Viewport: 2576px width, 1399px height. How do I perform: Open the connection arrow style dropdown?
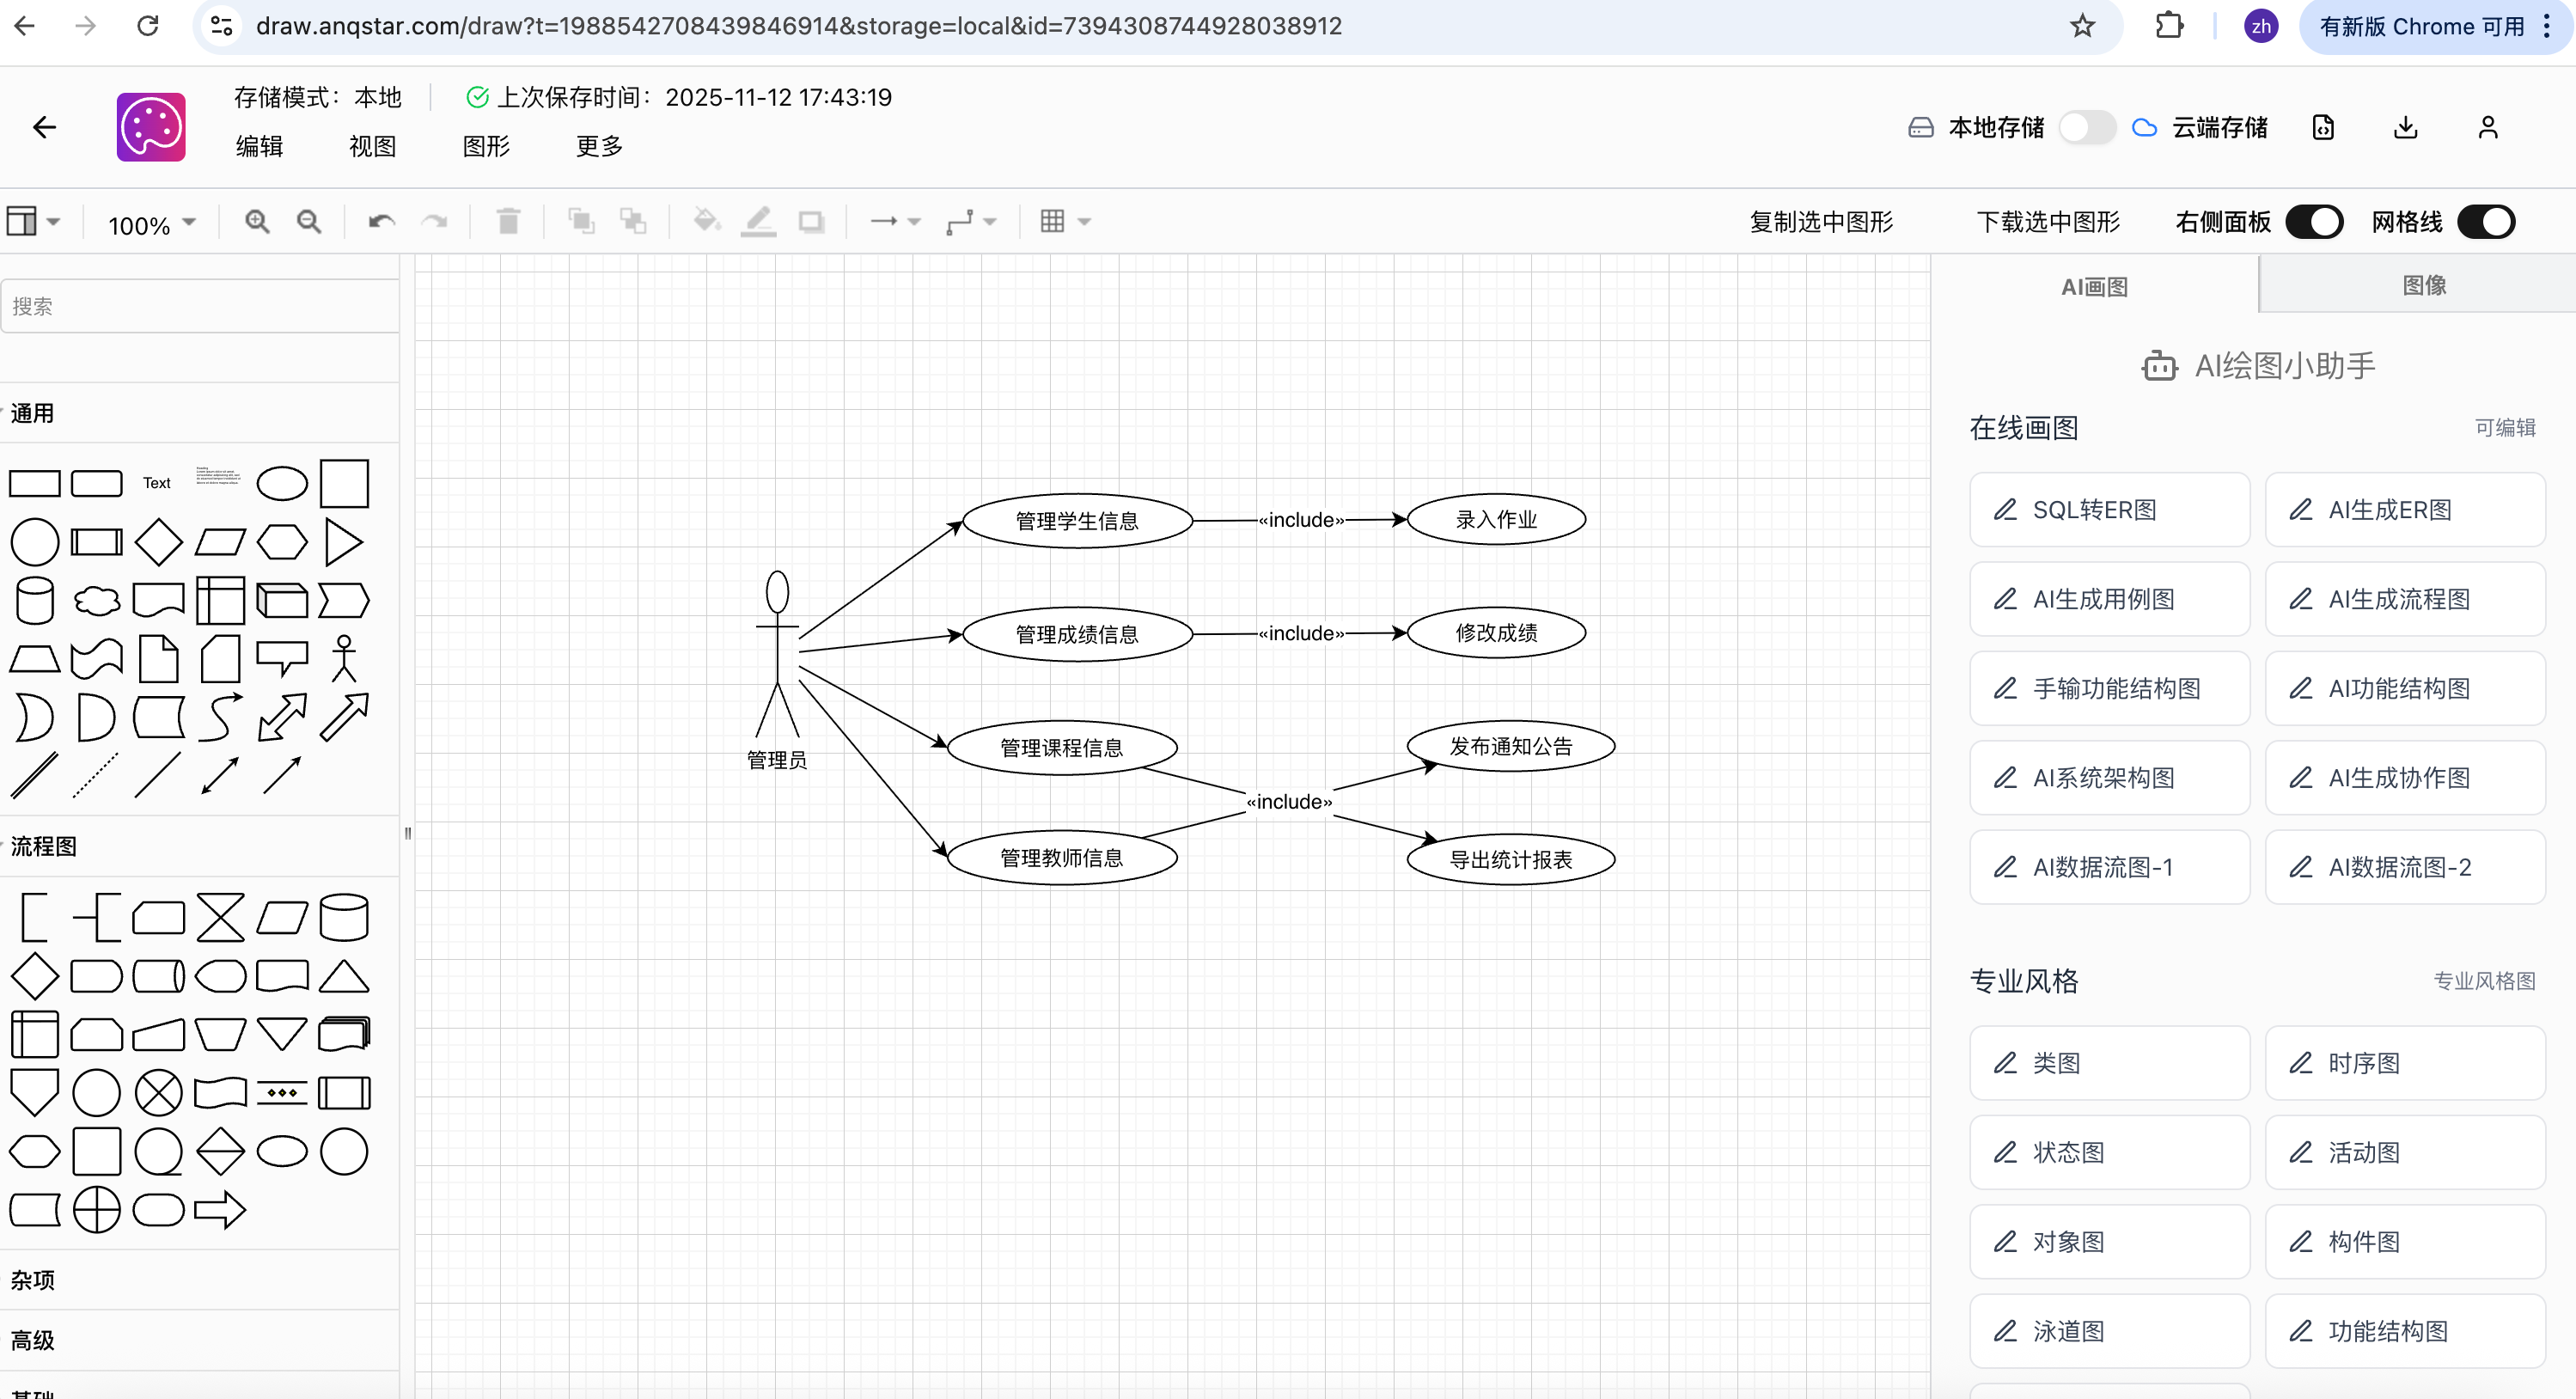[895, 221]
